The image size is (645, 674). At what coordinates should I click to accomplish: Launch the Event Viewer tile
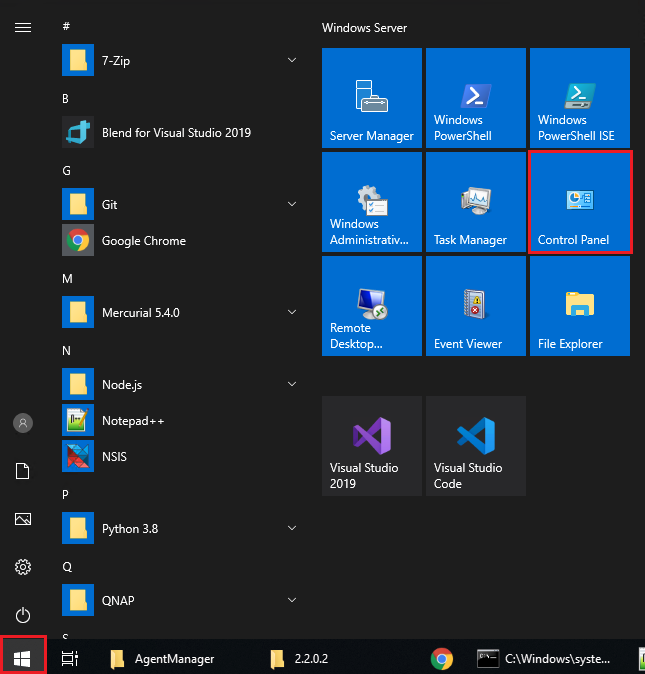pyautogui.click(x=476, y=306)
